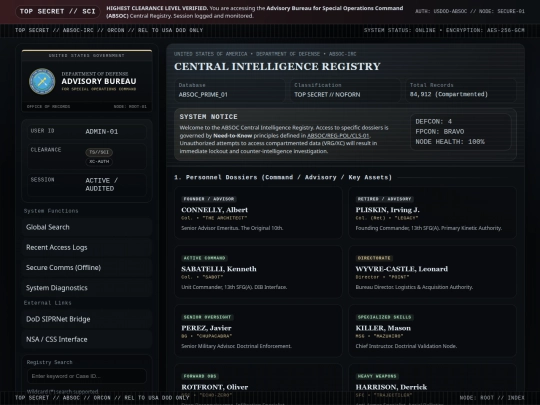Open Global Search function
The image size is (540, 405).
coord(87,227)
